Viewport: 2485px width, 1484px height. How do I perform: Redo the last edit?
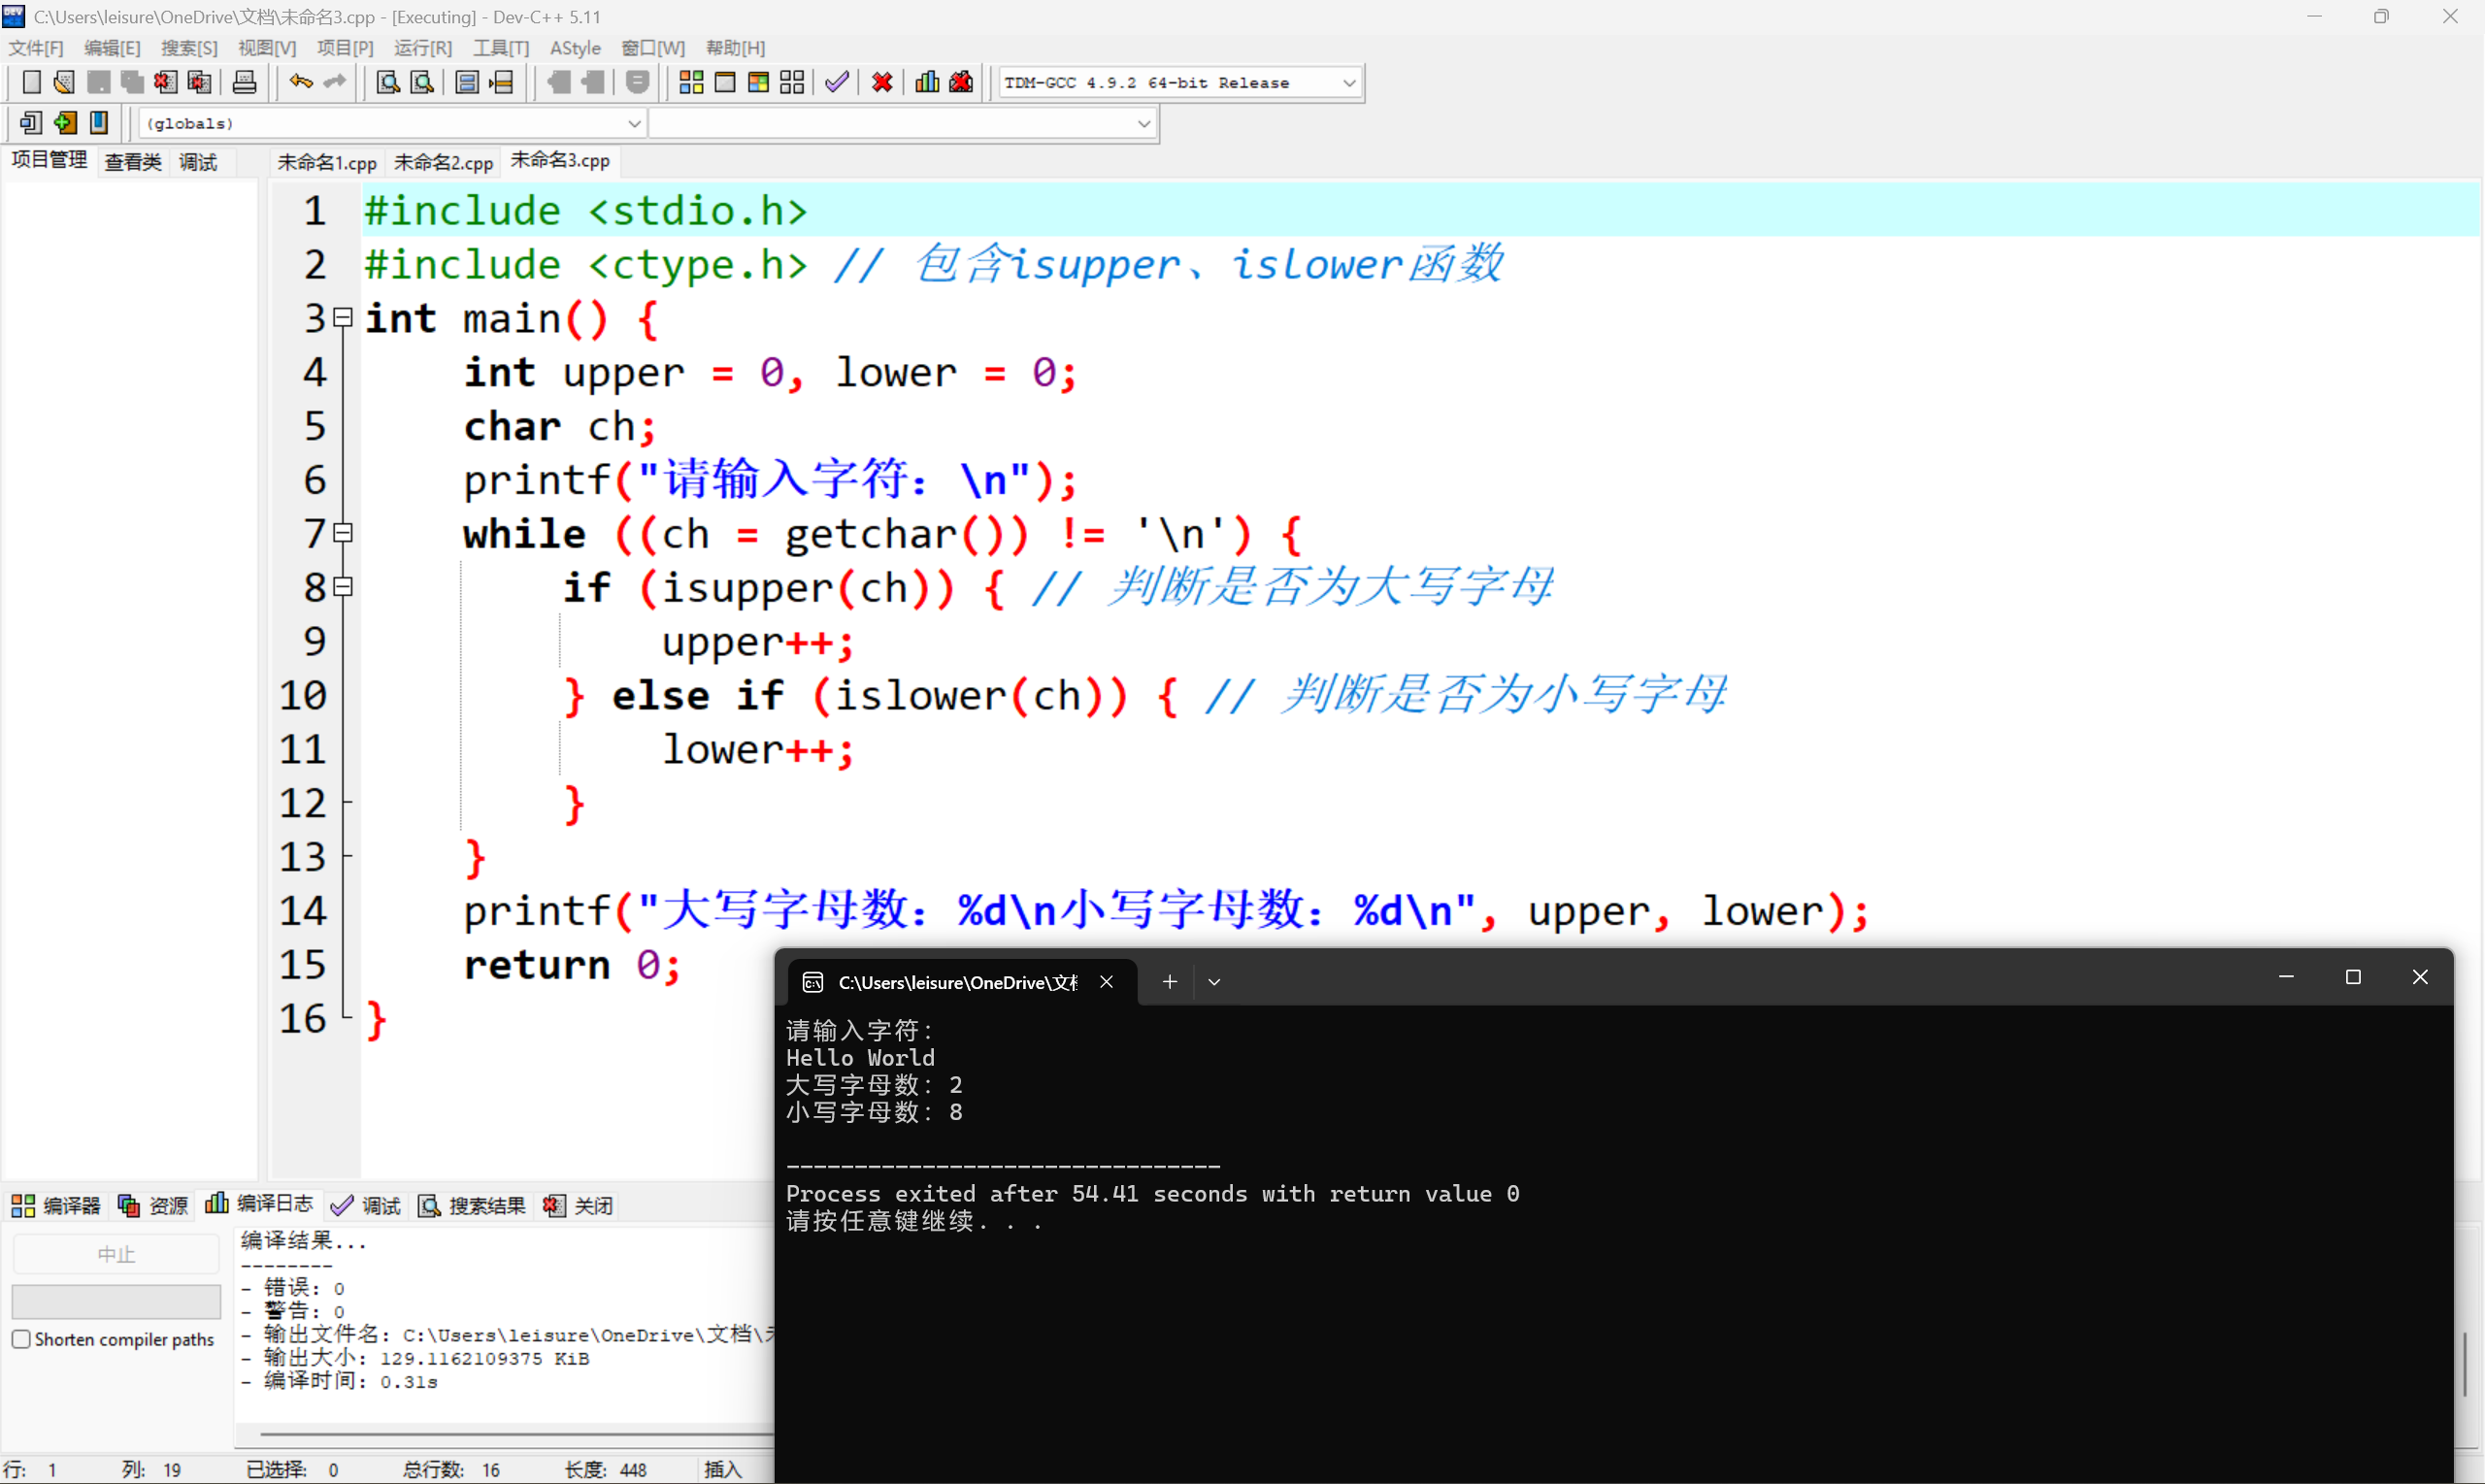333,82
